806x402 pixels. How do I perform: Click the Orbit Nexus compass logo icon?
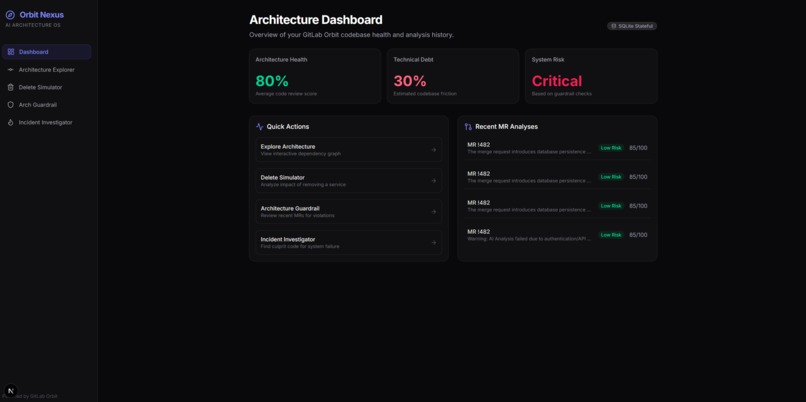pos(10,15)
